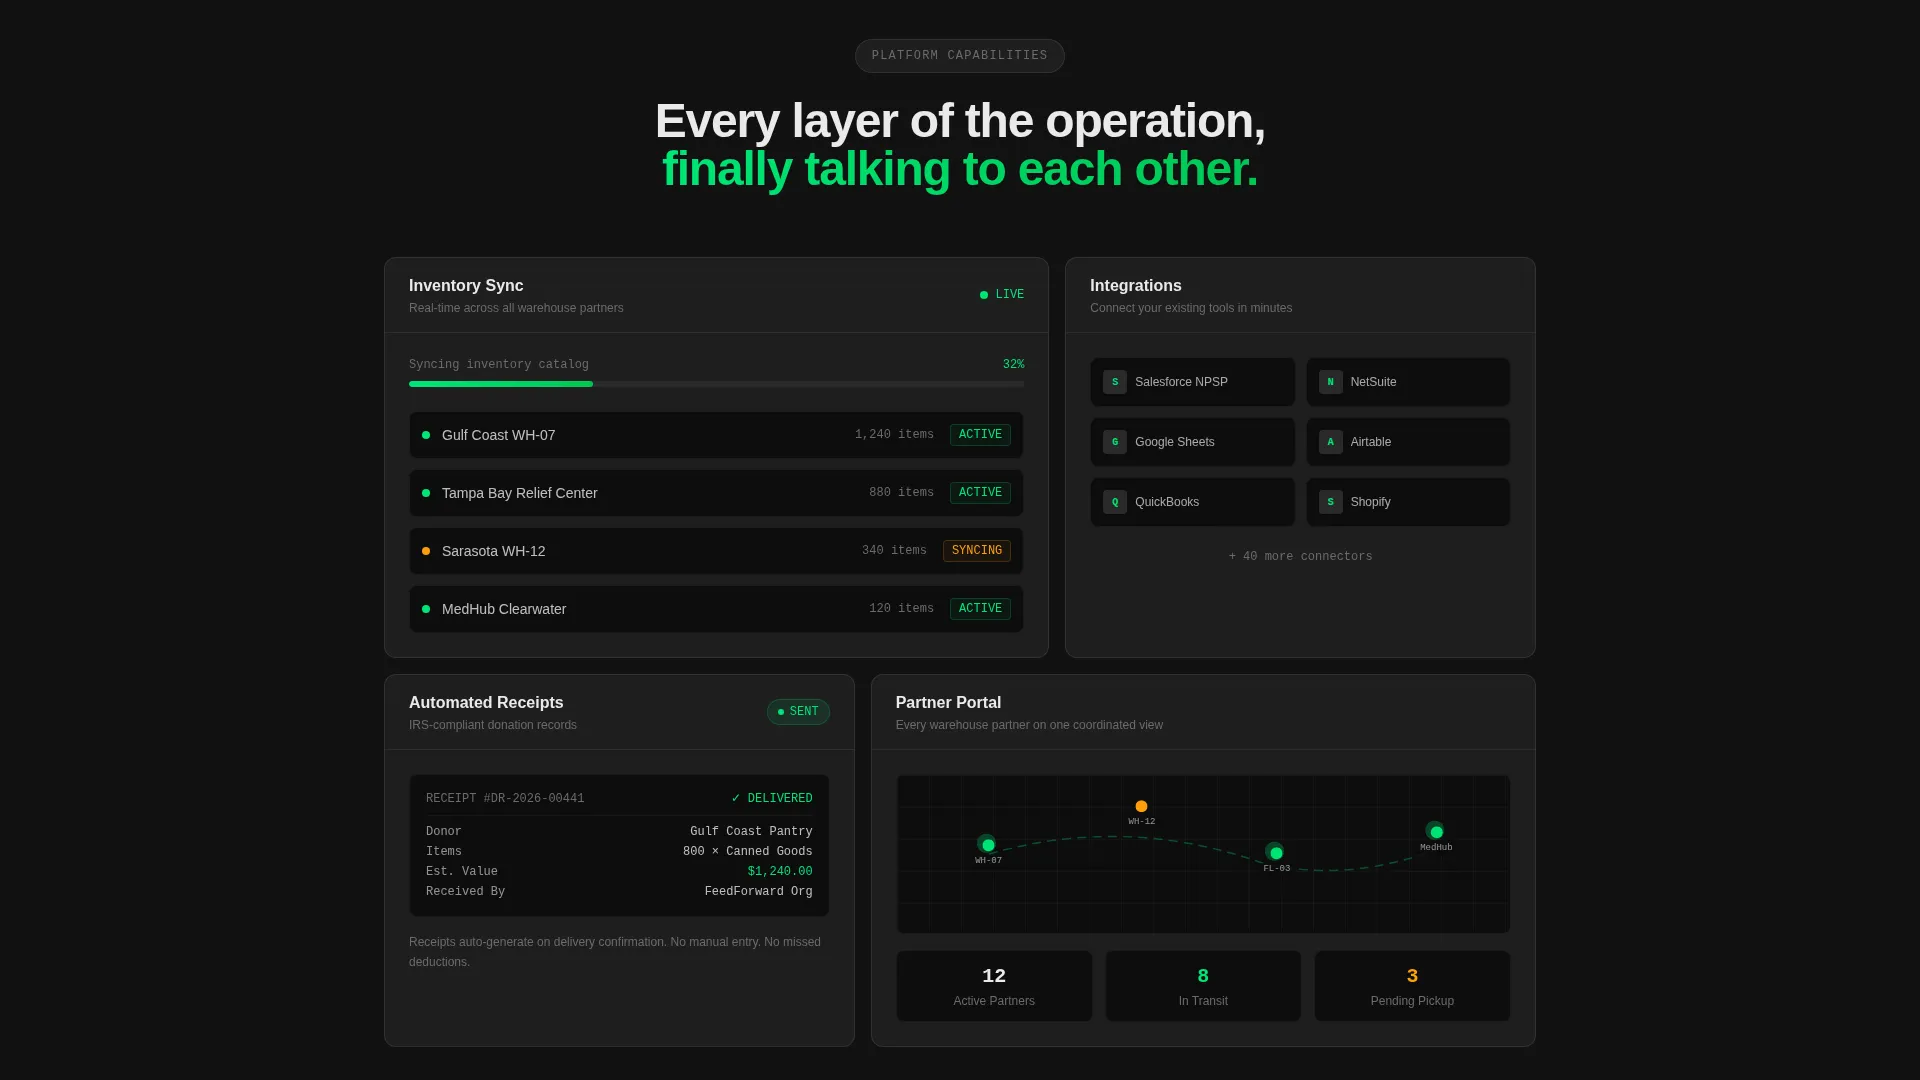Click the Automated Receipts card title
The height and width of the screenshot is (1080, 1920).
click(486, 703)
